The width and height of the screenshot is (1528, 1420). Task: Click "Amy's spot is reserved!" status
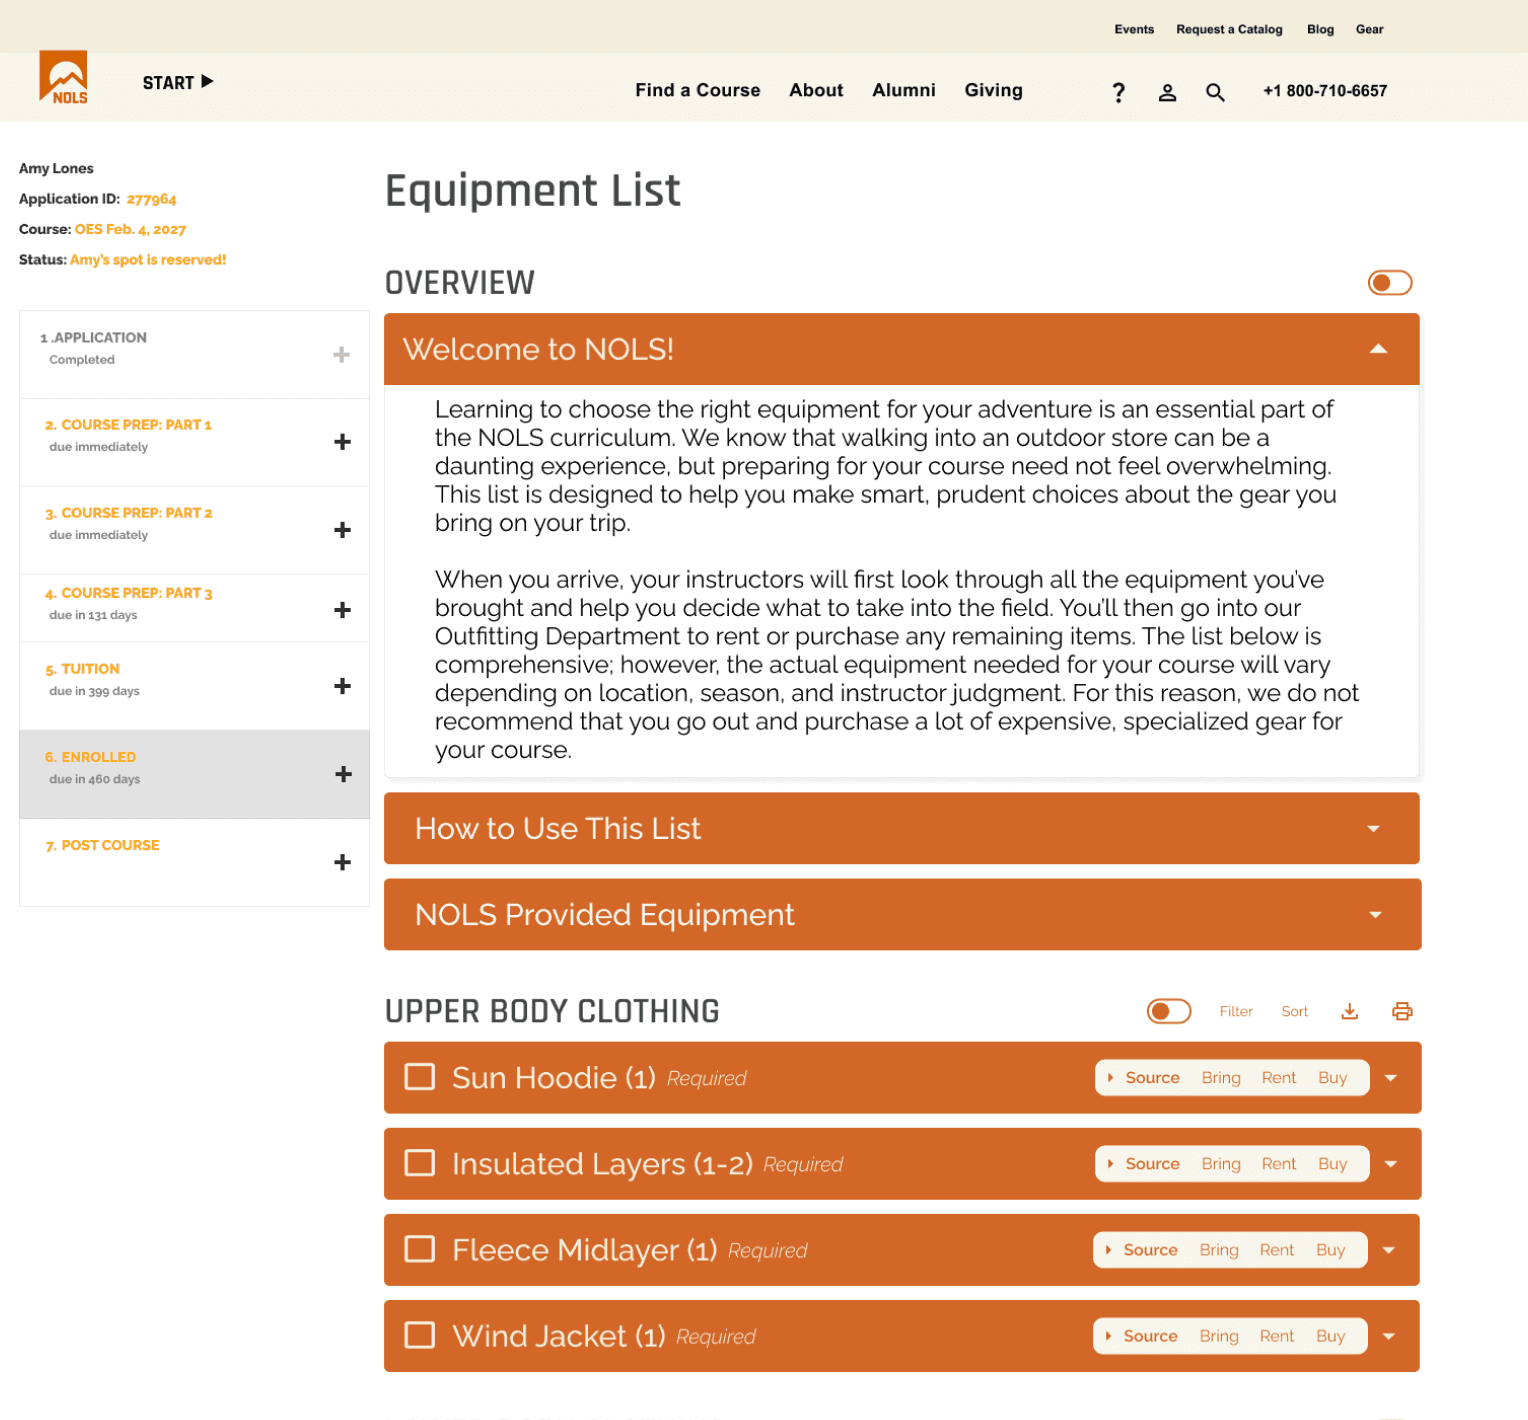(148, 259)
